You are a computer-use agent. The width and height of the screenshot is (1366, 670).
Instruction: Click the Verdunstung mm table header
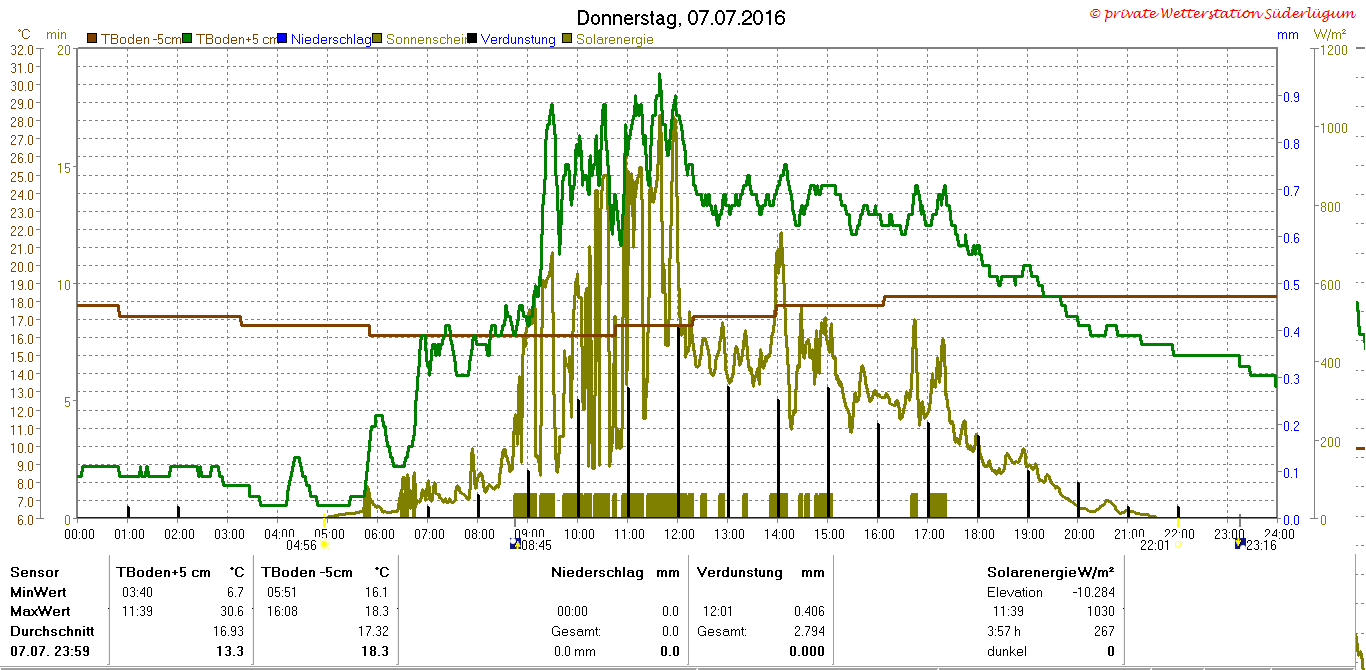[x=761, y=573]
